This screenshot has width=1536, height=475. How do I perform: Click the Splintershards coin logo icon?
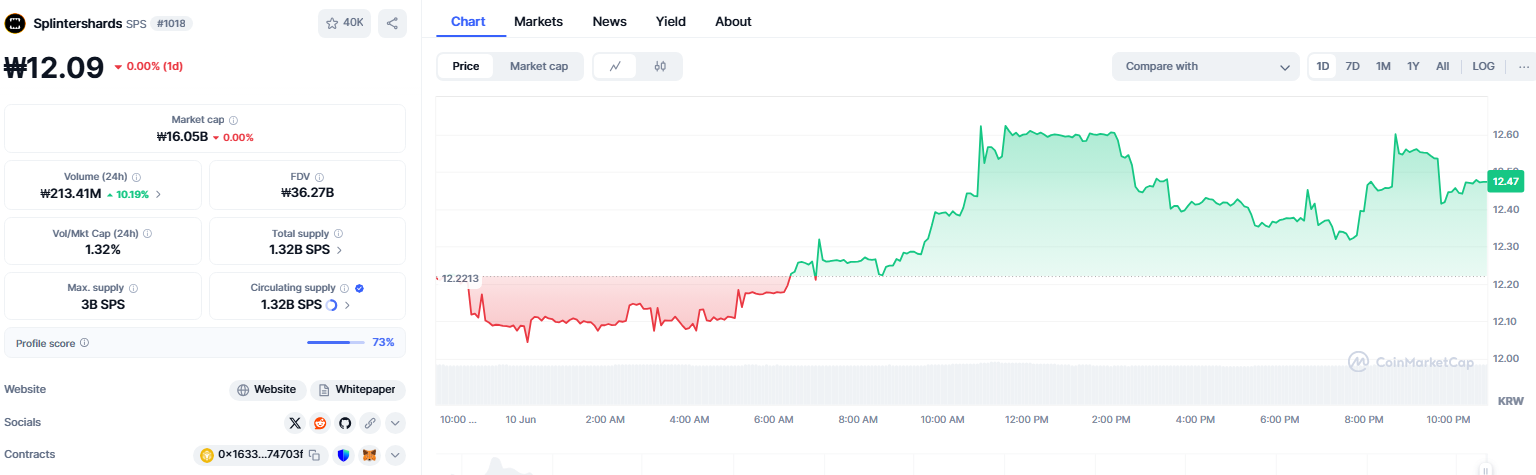point(16,23)
